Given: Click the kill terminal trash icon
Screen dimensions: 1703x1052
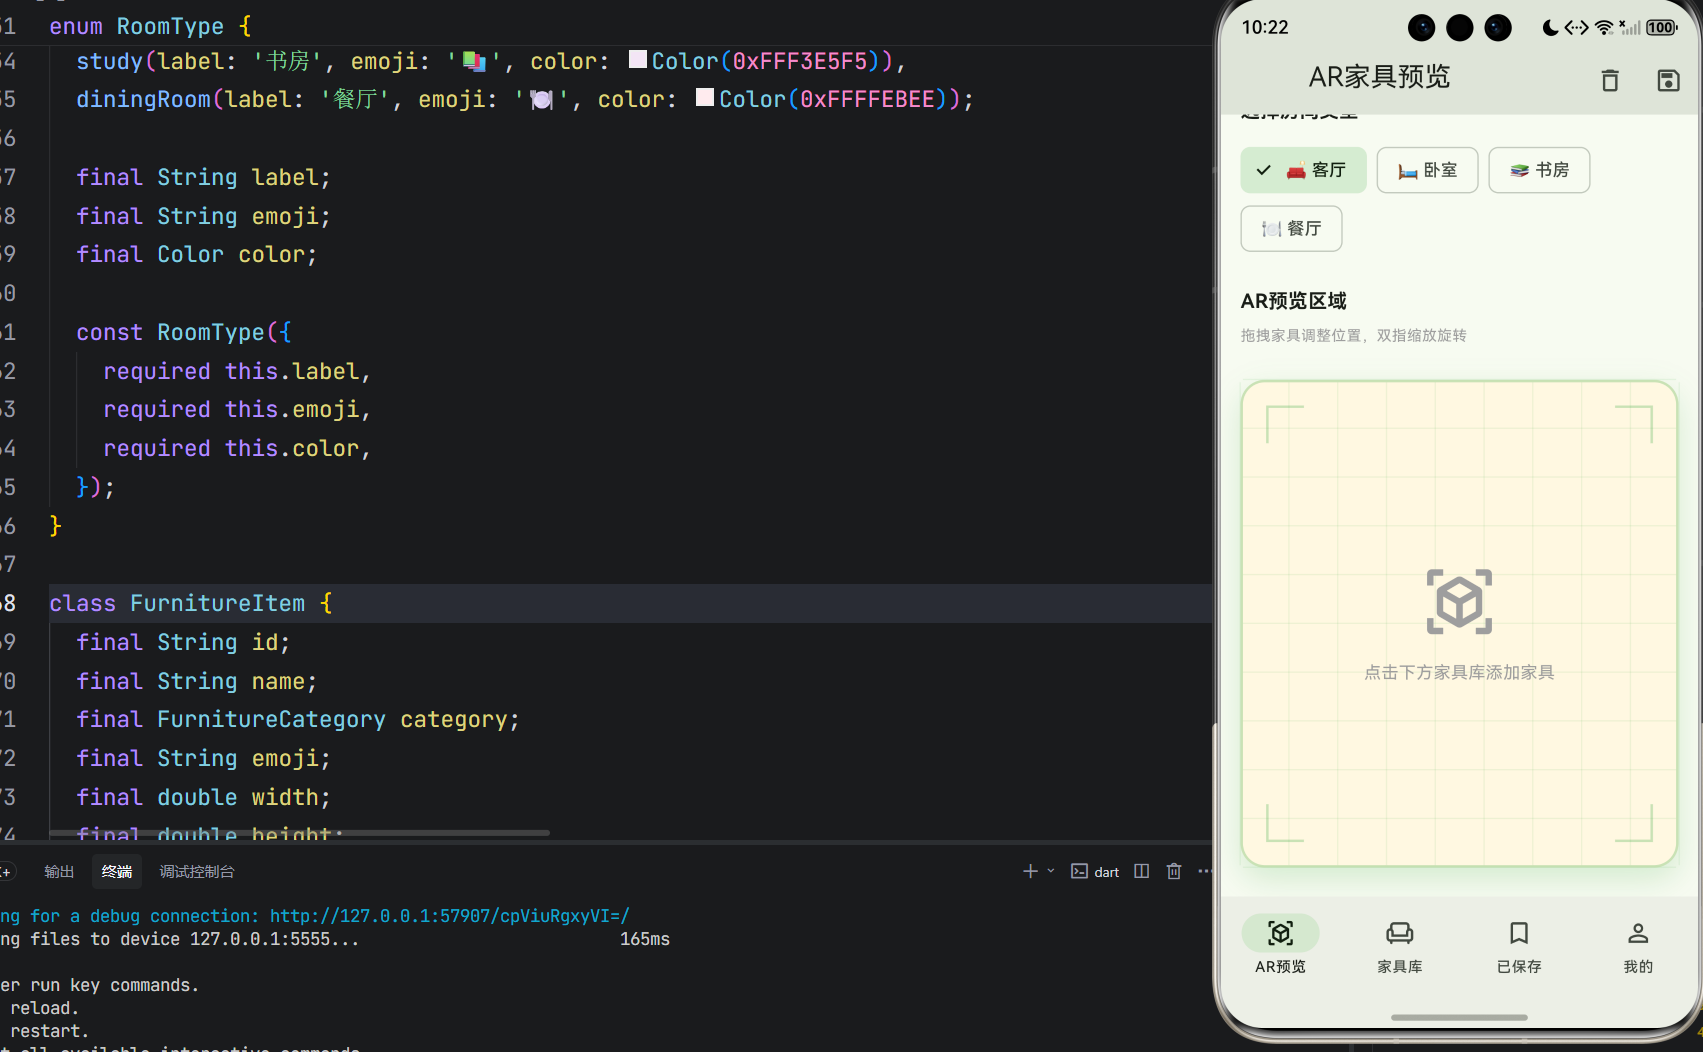Looking at the screenshot, I should (1174, 871).
